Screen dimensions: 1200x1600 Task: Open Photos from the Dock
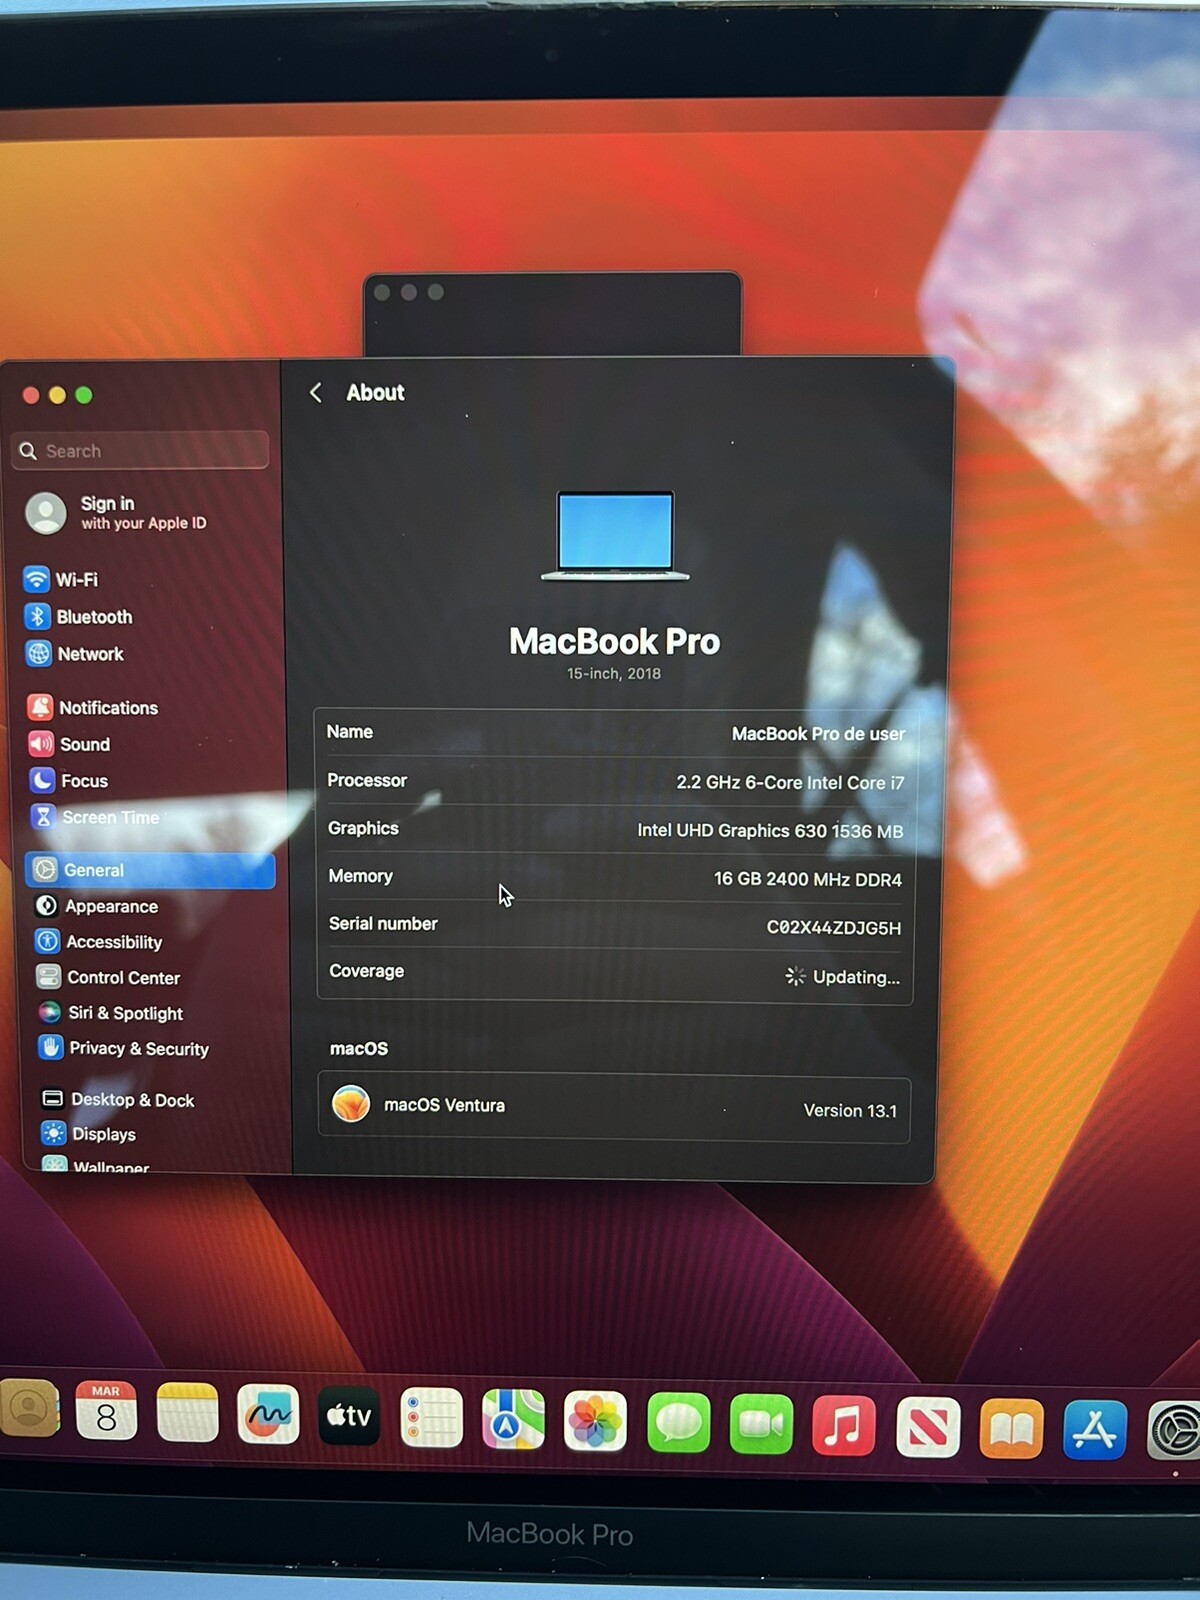click(x=595, y=1421)
